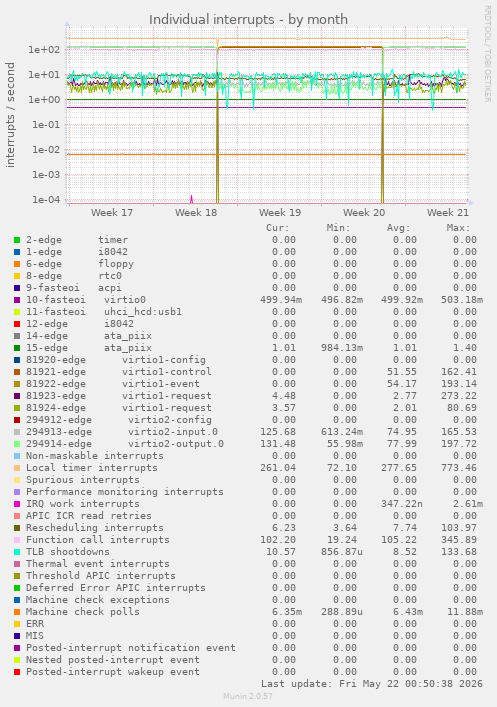Click the Local timer interrupts color swatch
The height and width of the screenshot is (707, 497).
point(17,468)
